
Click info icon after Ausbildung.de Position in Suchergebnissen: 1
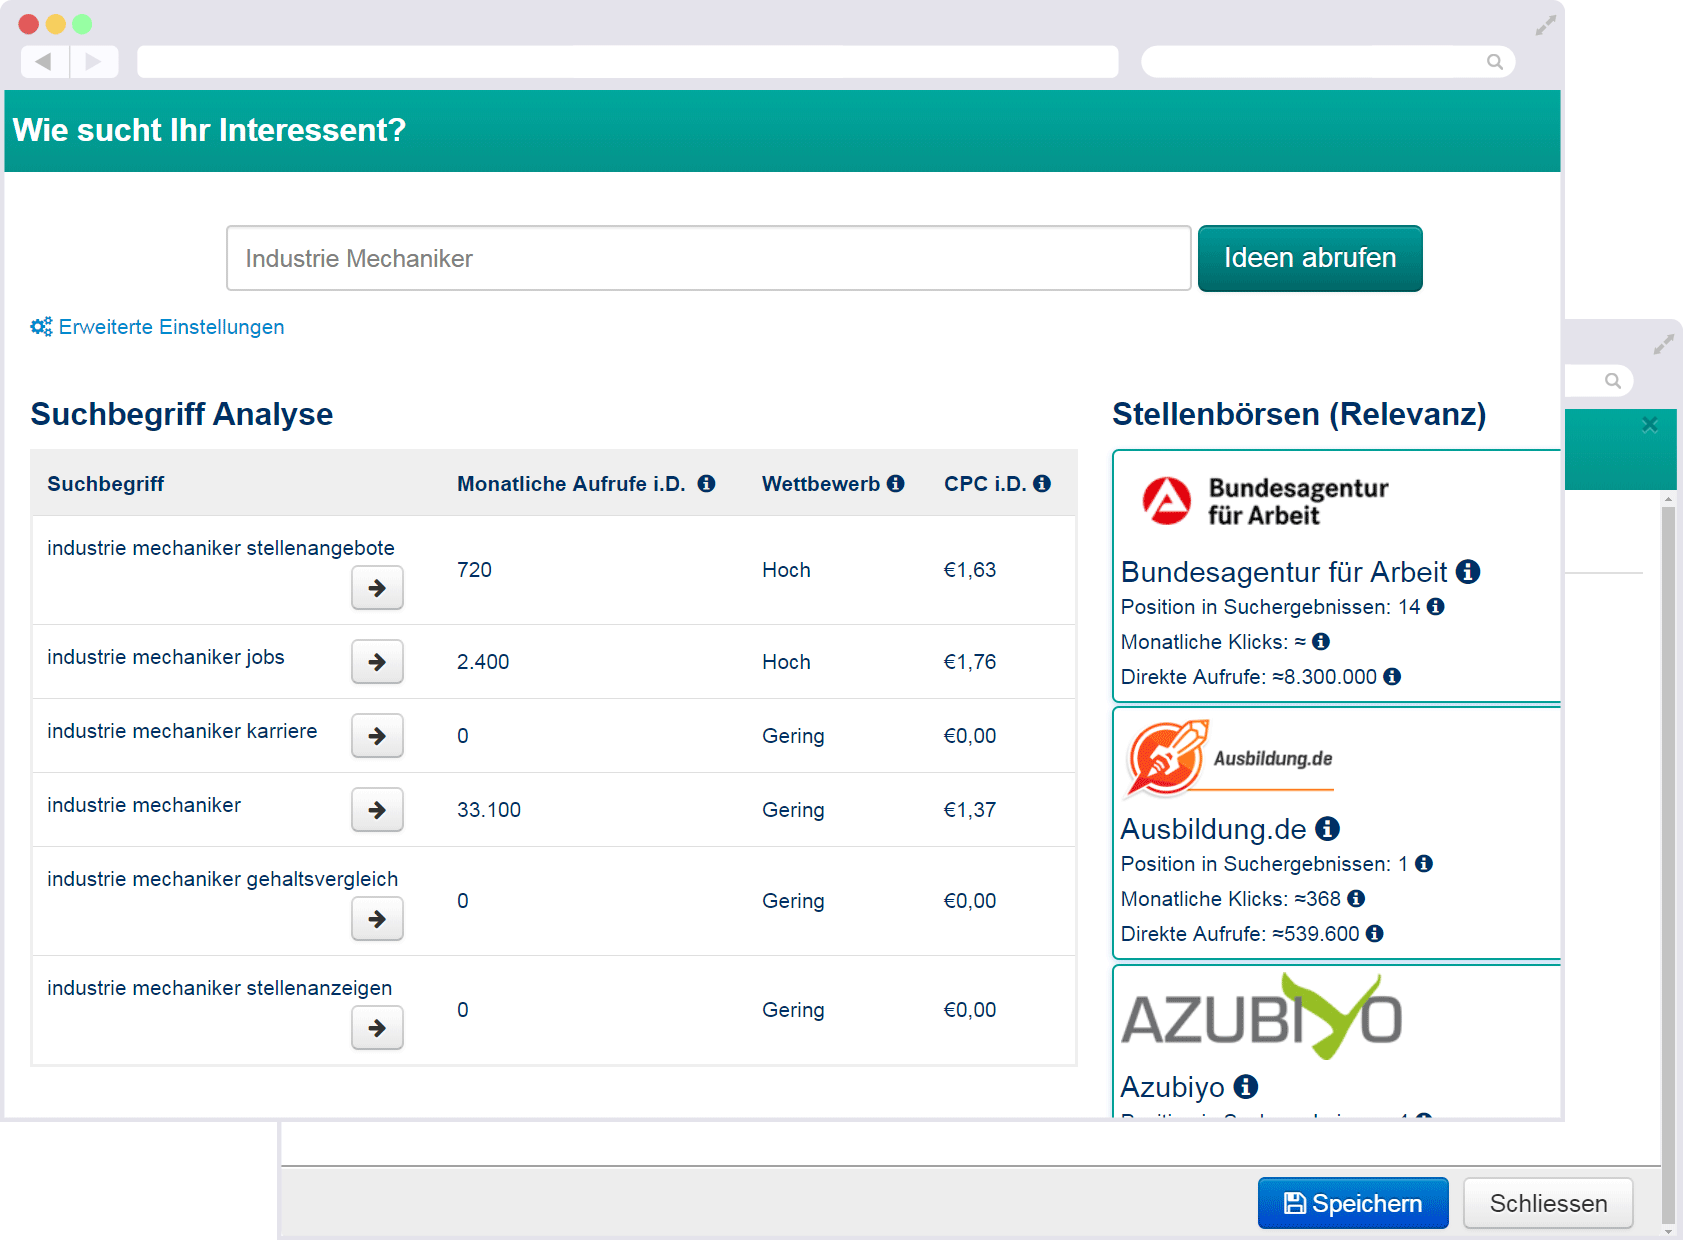[1424, 864]
